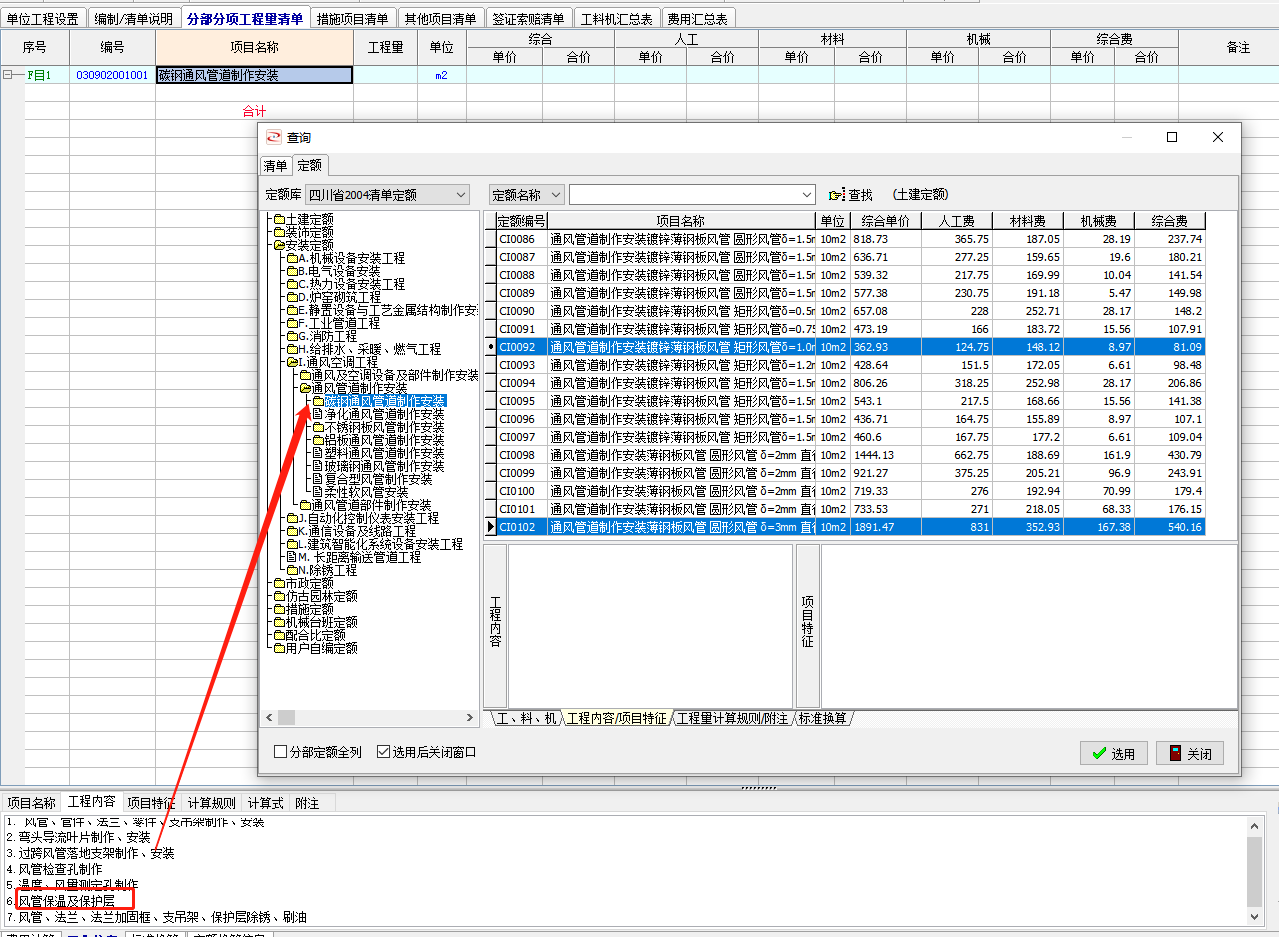Select quota row CI0086

850,239
